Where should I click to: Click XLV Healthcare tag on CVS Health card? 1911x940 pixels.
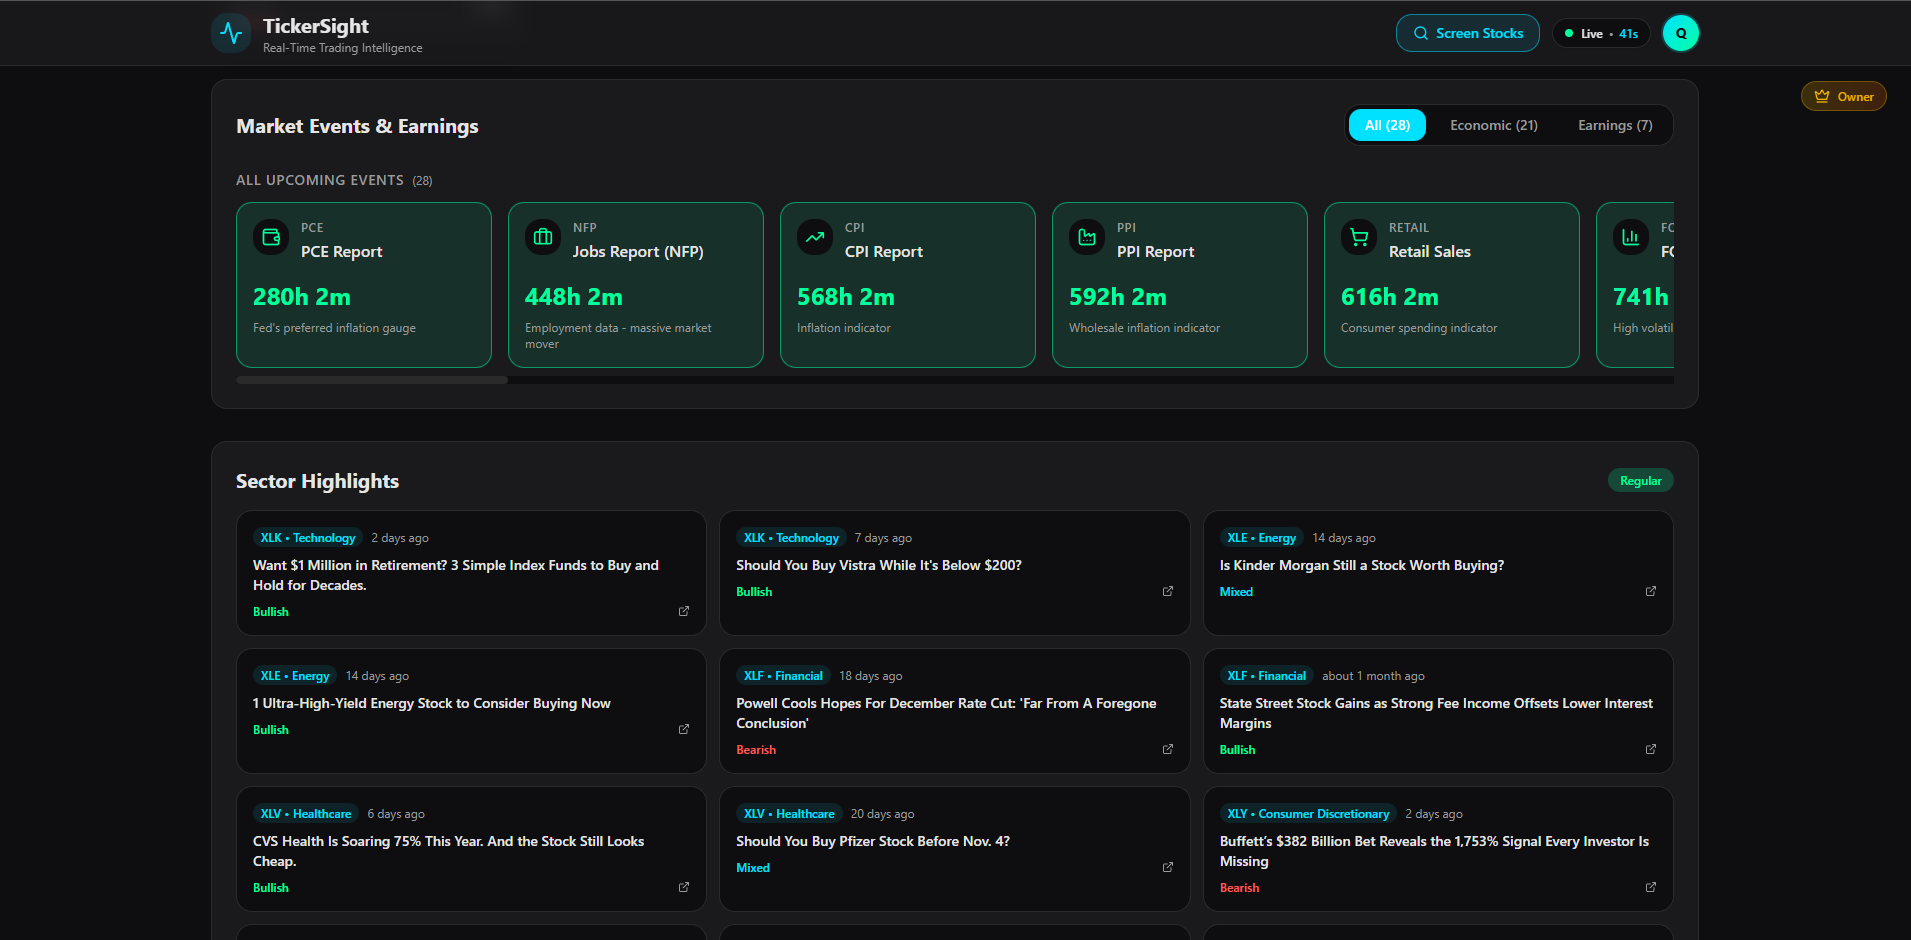306,814
